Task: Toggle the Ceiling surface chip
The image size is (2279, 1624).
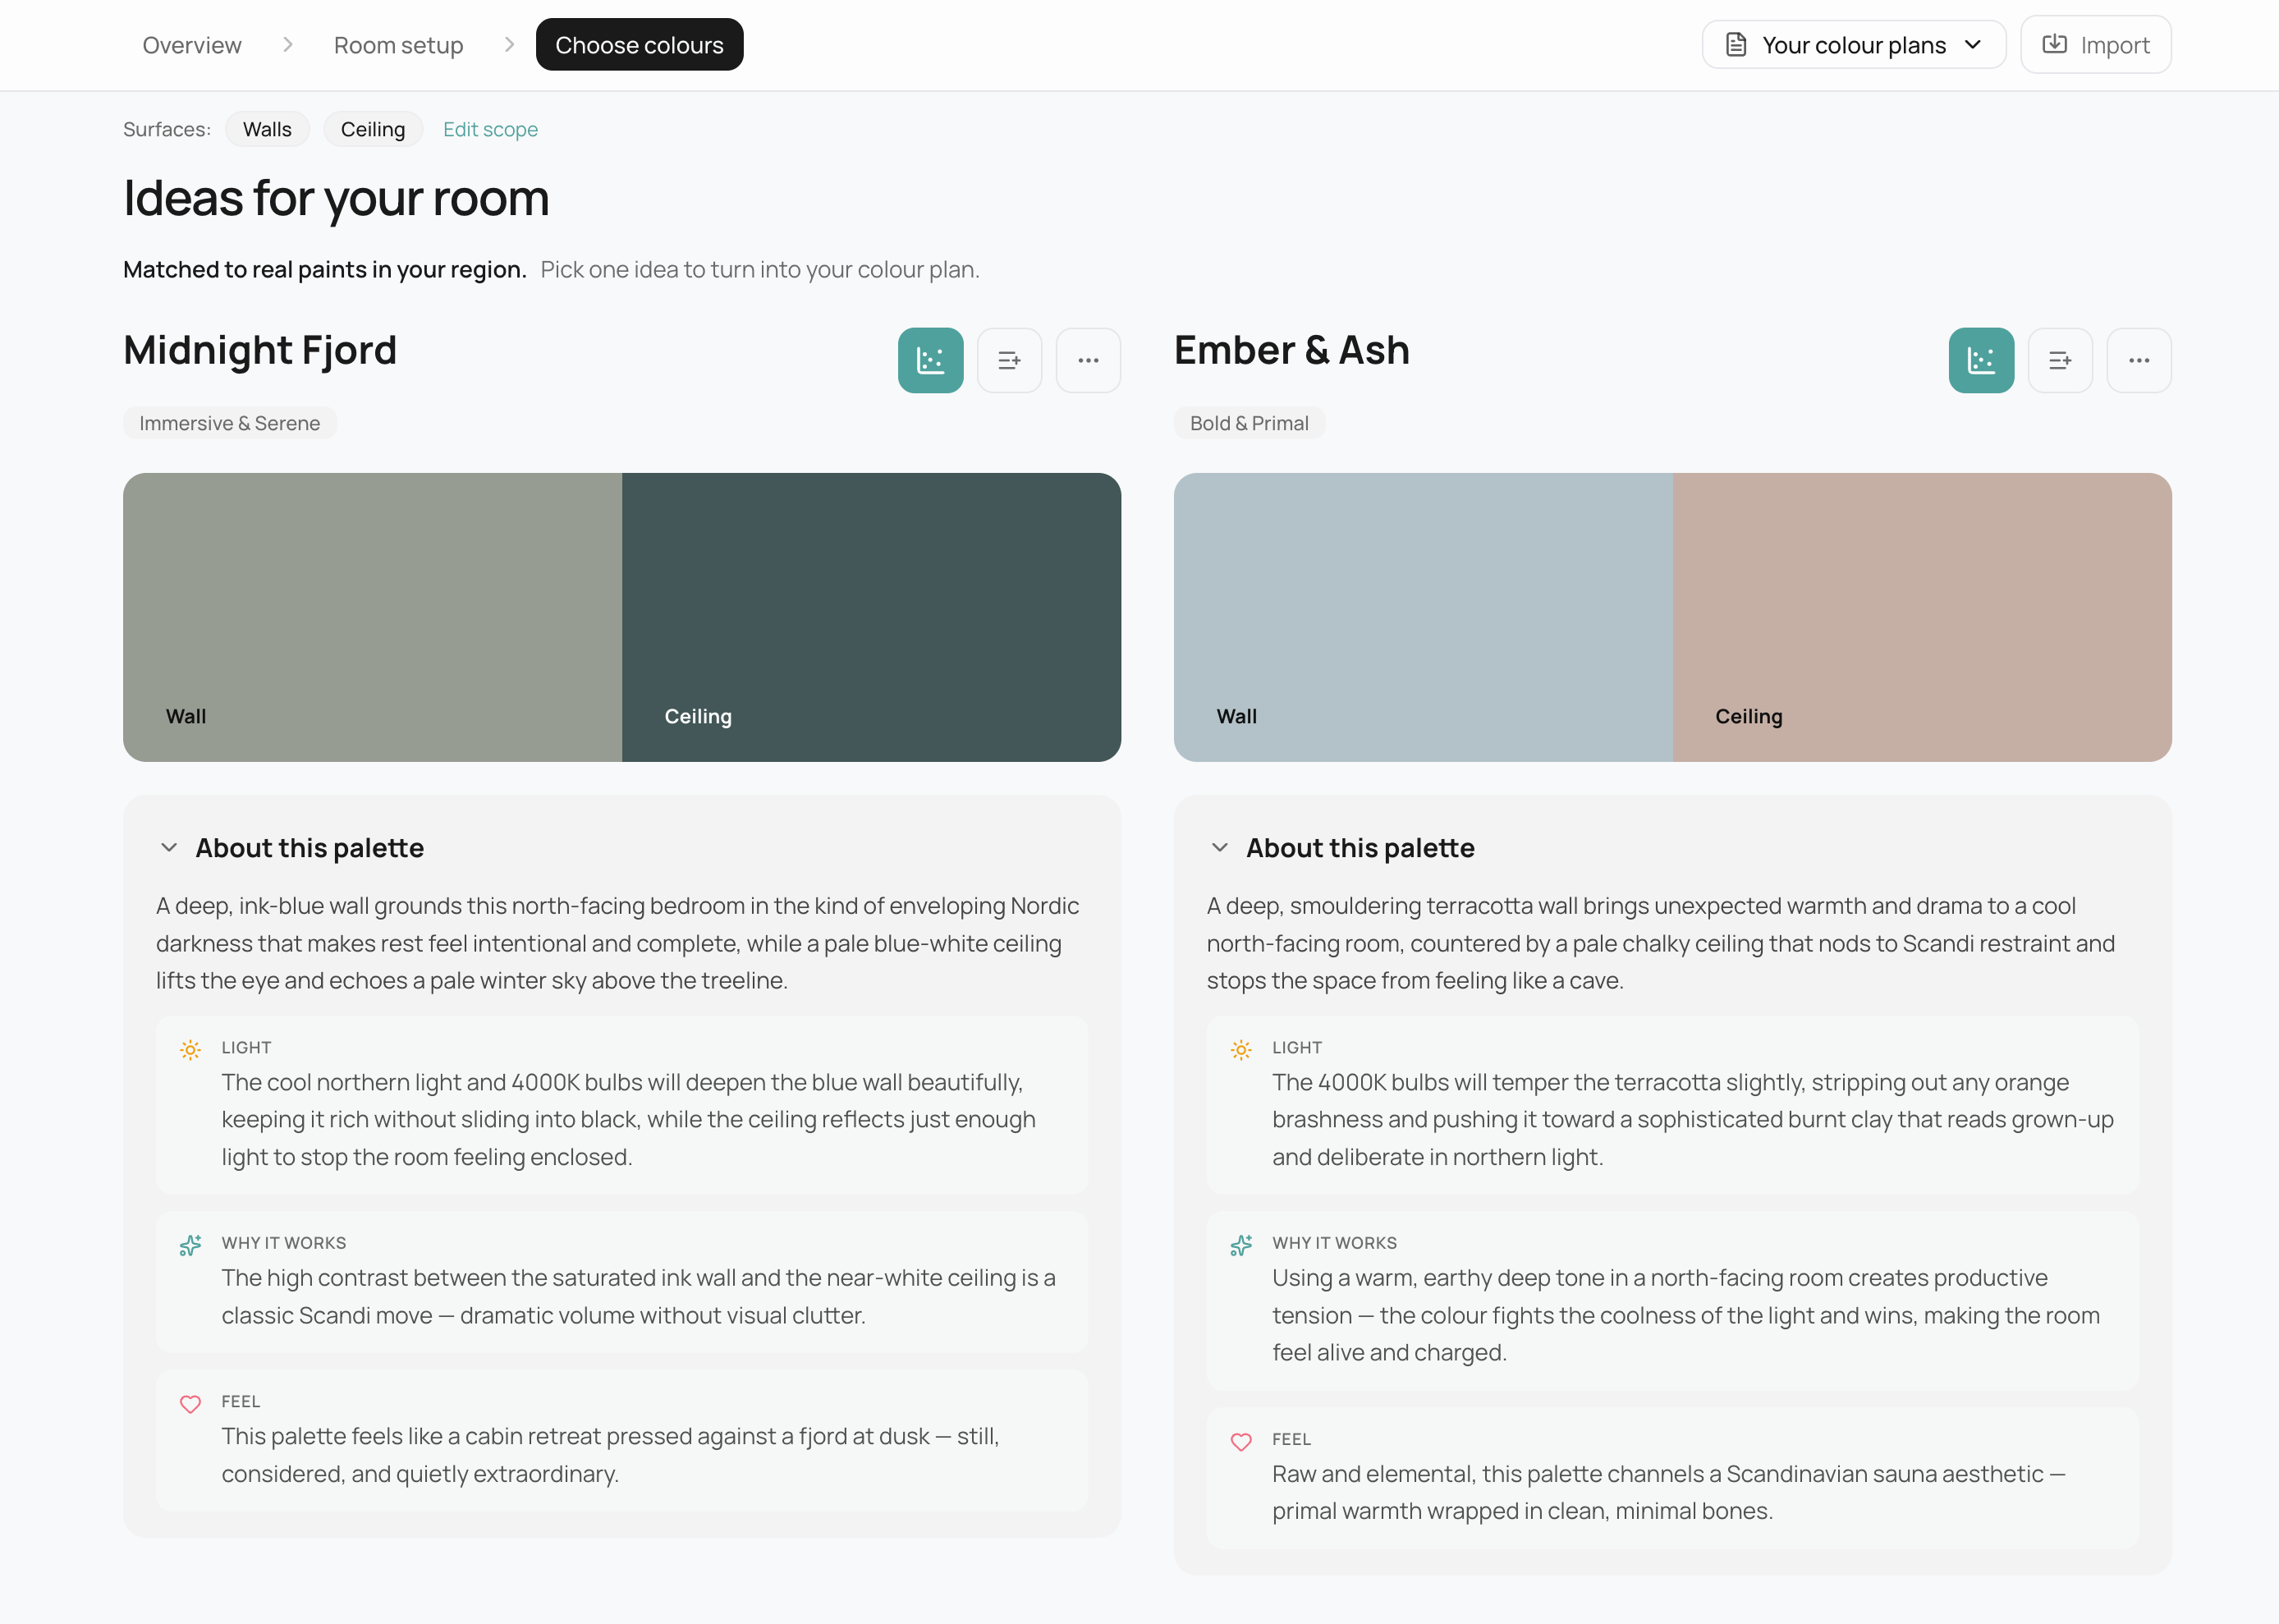Action: pyautogui.click(x=373, y=128)
